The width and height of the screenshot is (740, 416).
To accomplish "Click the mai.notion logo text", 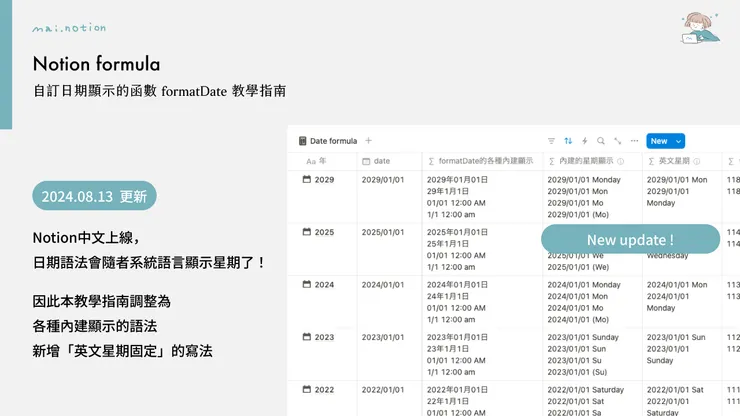I will (x=69, y=28).
